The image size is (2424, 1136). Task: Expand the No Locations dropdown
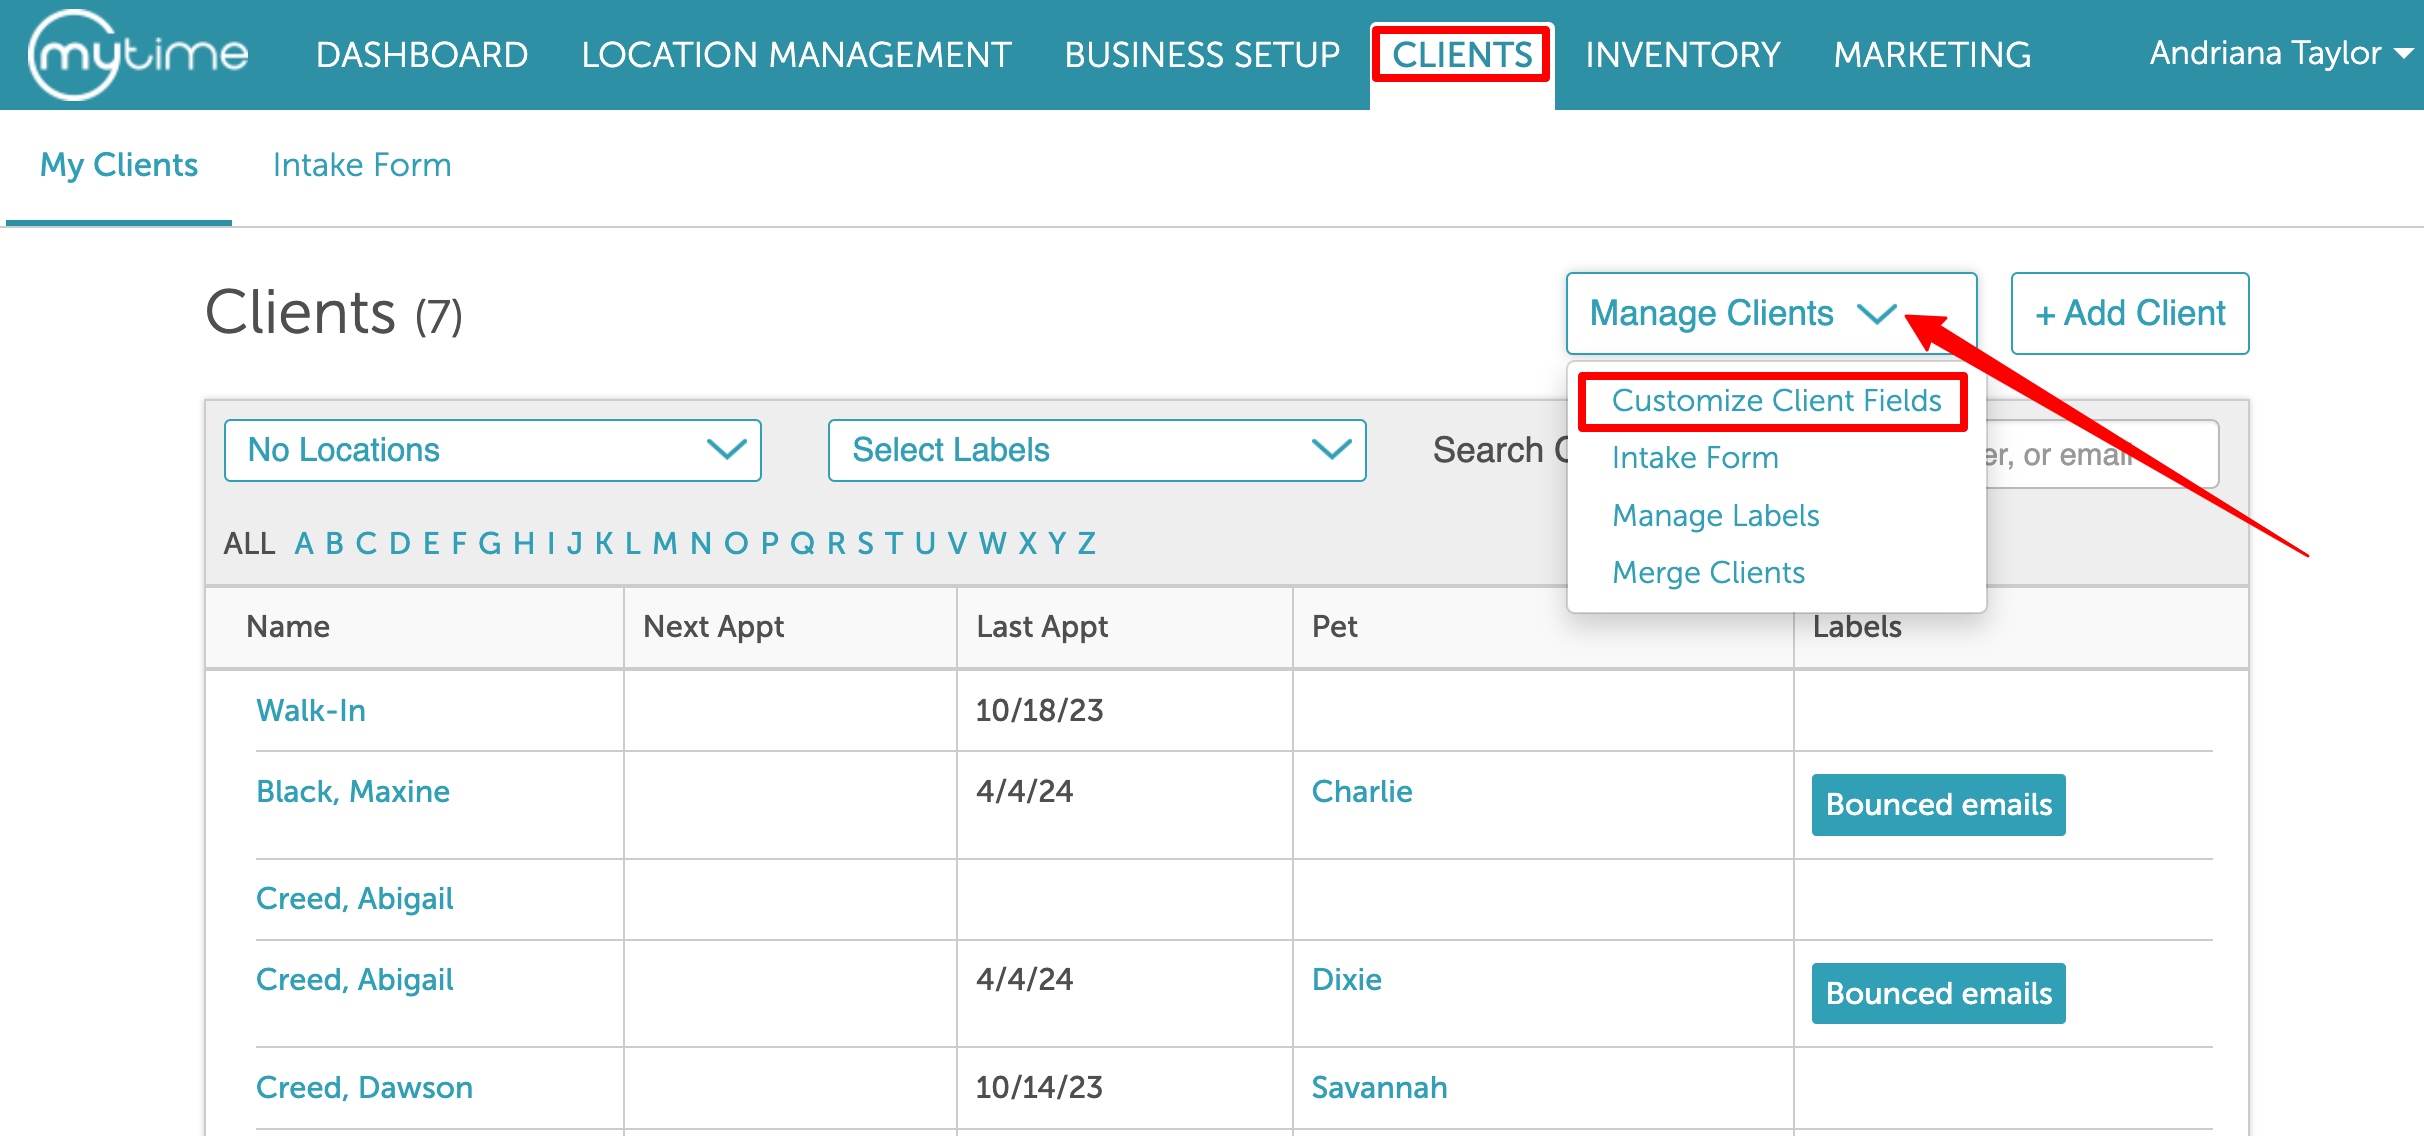(493, 450)
